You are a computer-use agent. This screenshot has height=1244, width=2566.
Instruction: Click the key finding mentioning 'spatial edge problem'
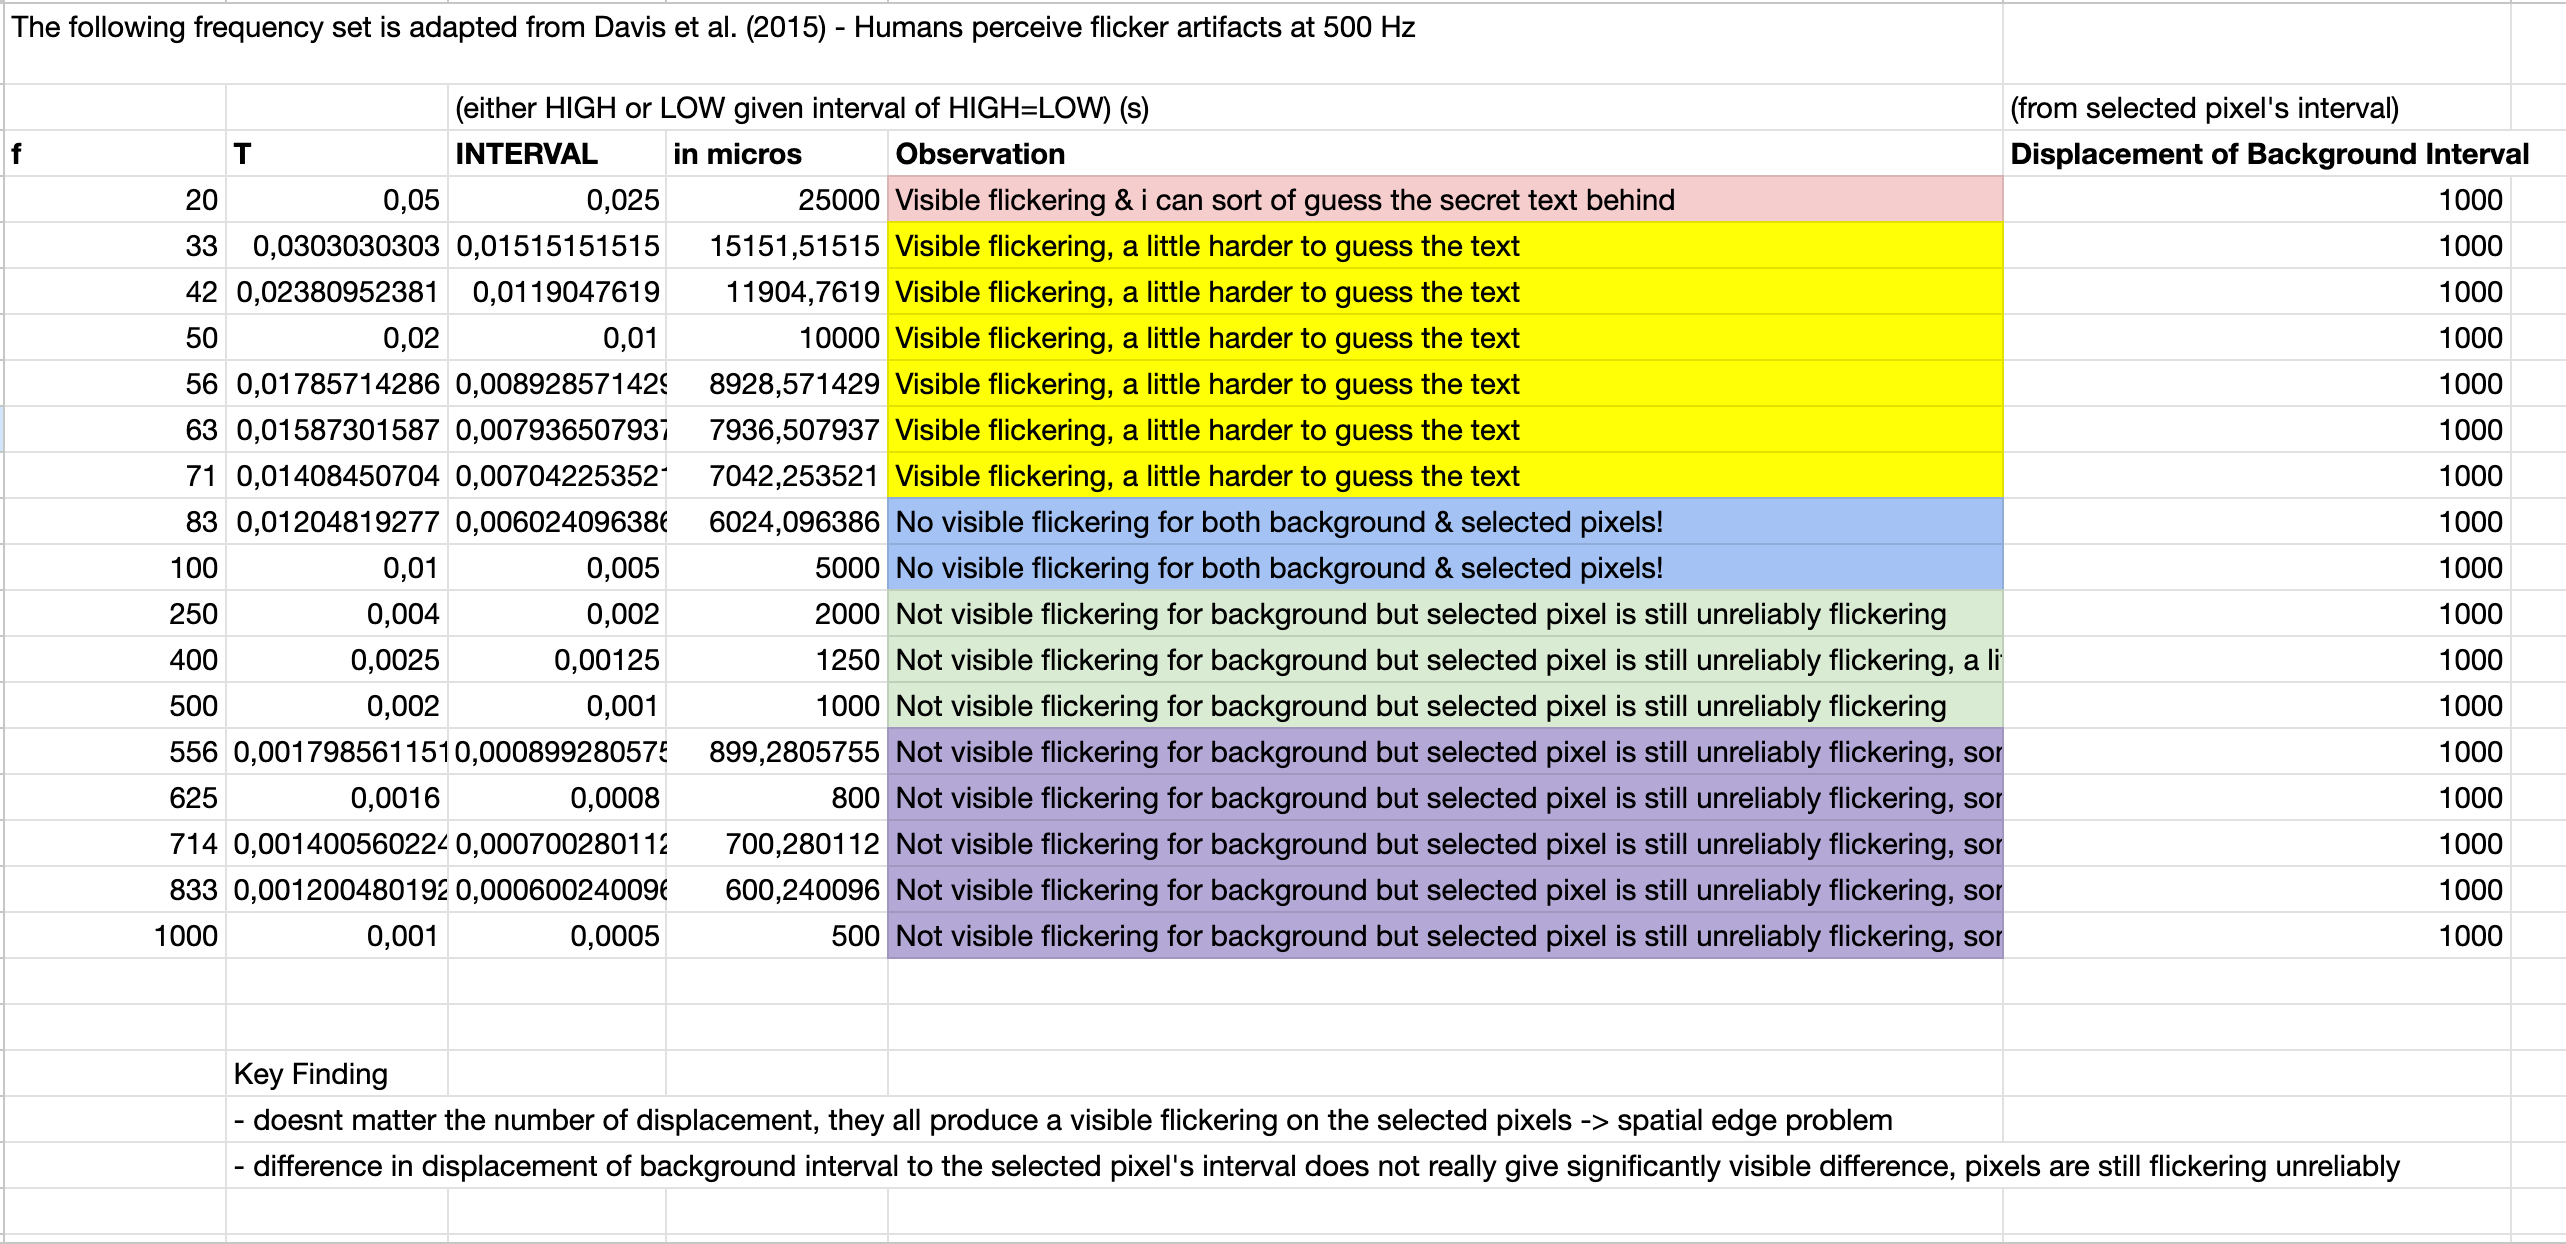point(1114,1119)
